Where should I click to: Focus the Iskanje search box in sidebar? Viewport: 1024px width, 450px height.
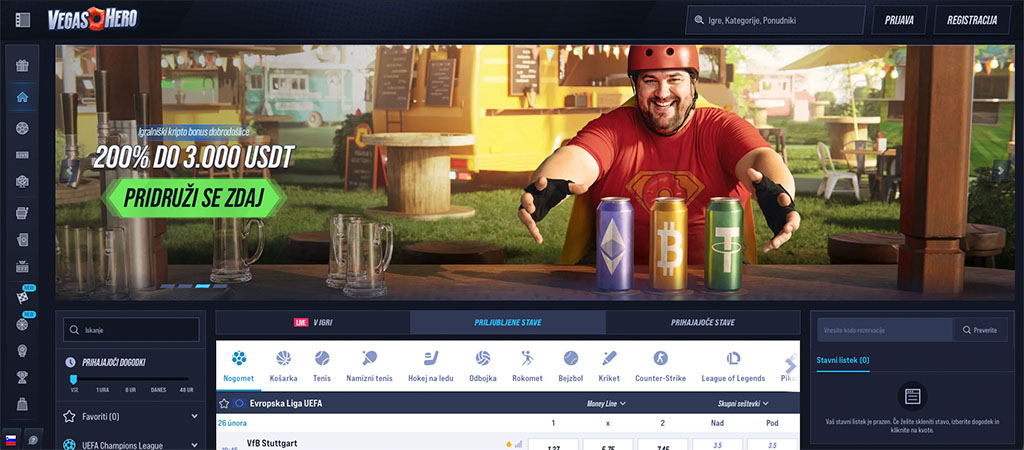coord(131,330)
